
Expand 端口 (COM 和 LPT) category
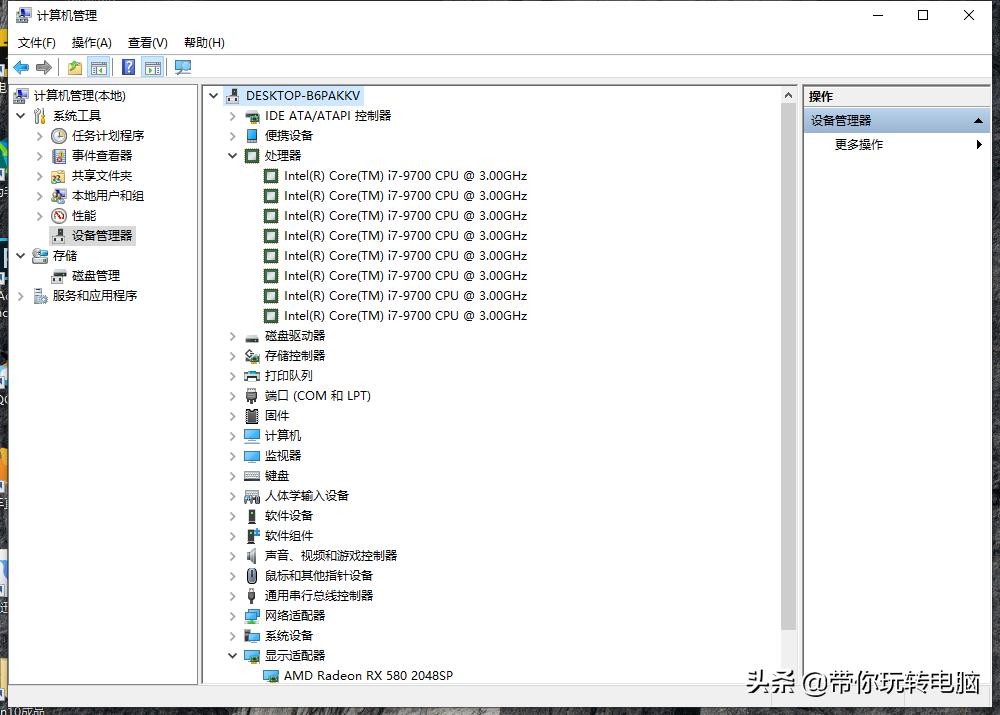[233, 396]
